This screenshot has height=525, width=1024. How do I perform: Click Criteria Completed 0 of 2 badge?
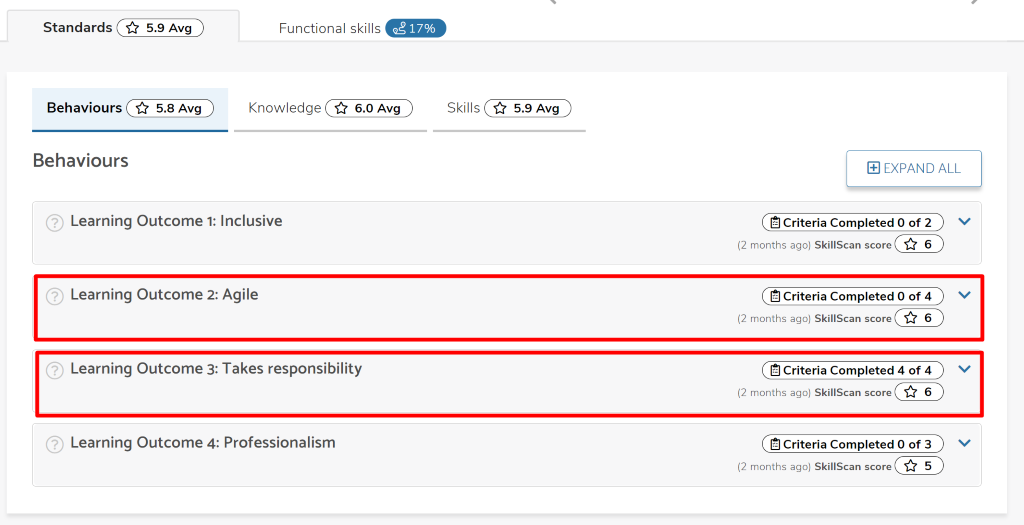(852, 223)
